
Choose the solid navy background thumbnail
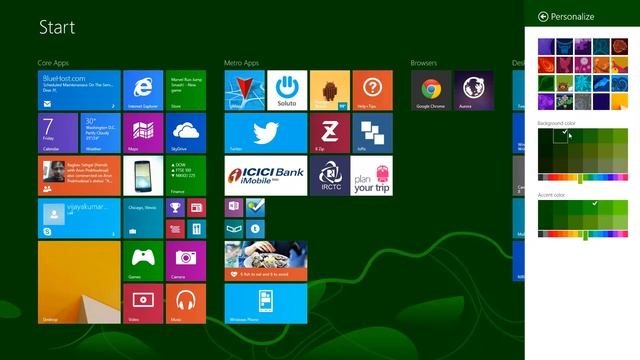pos(601,102)
